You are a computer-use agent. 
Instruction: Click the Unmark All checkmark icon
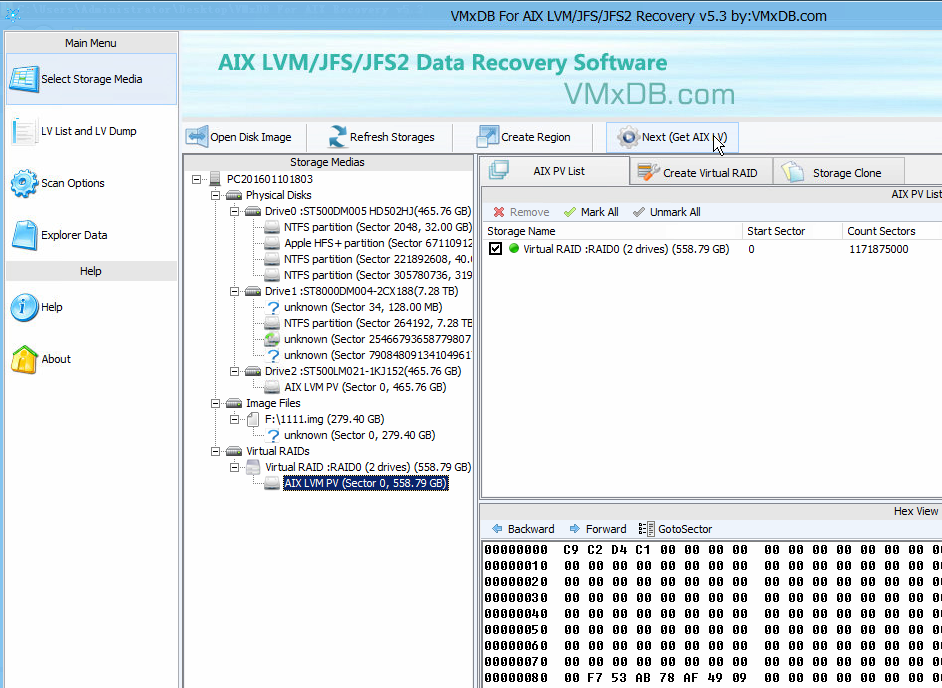pos(639,212)
